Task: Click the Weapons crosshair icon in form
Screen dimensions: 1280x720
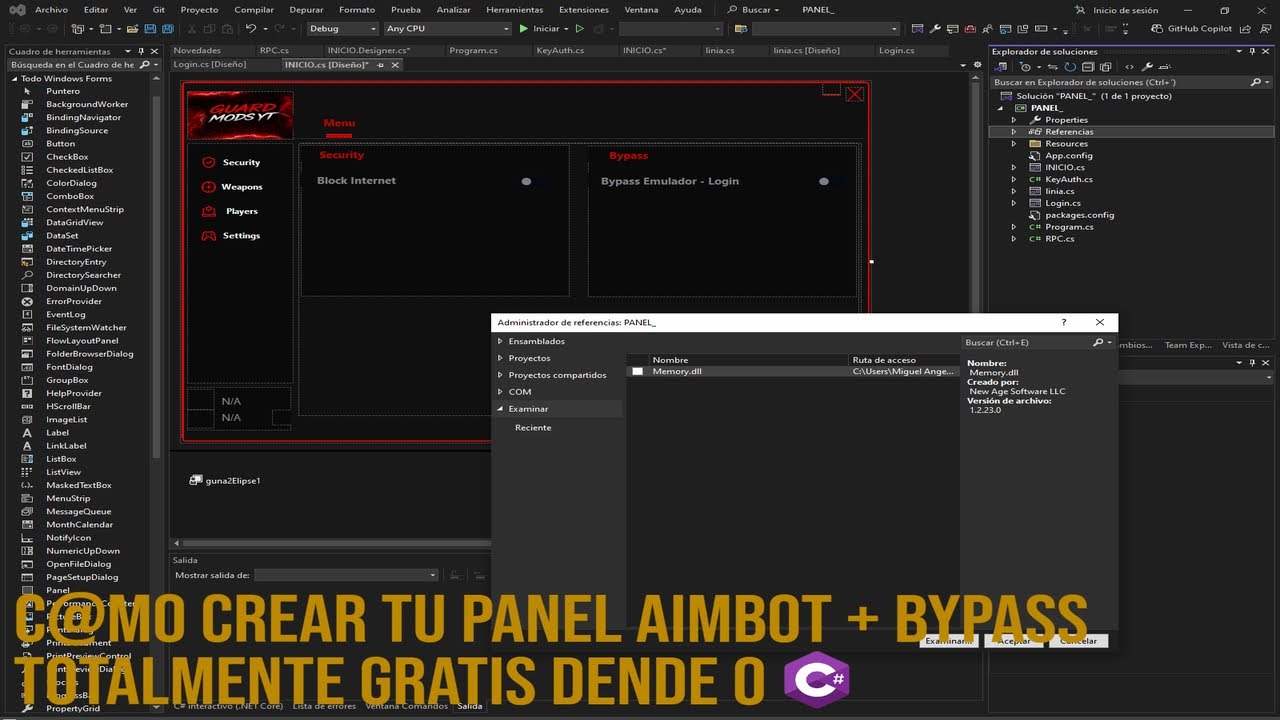Action: pos(208,187)
